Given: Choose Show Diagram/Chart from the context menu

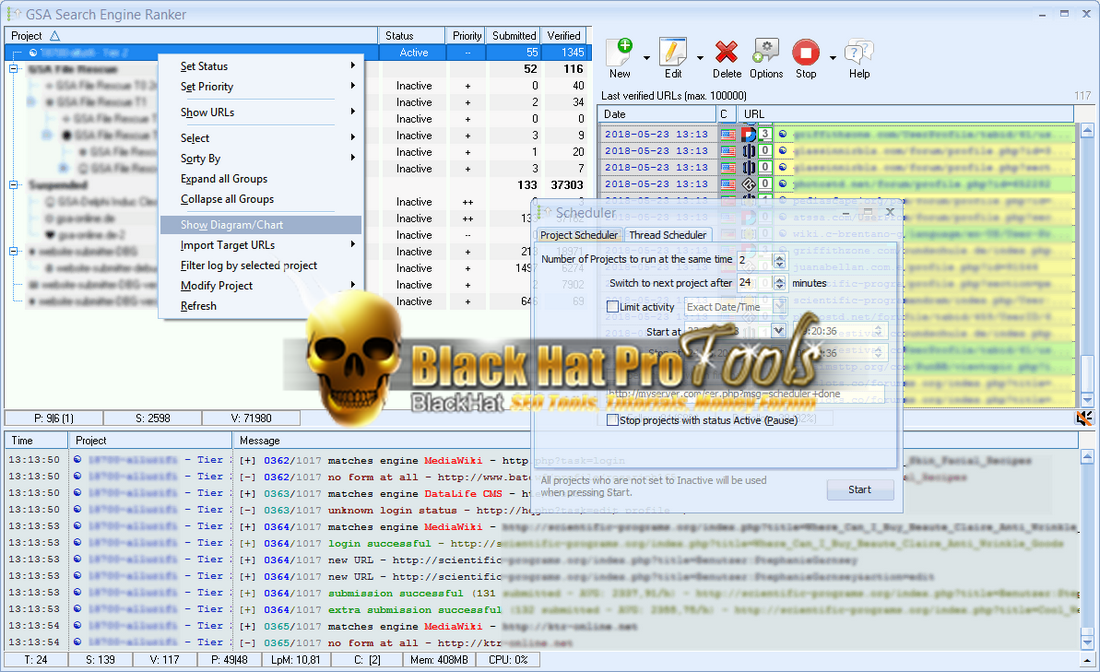Looking at the screenshot, I should pyautogui.click(x=261, y=224).
